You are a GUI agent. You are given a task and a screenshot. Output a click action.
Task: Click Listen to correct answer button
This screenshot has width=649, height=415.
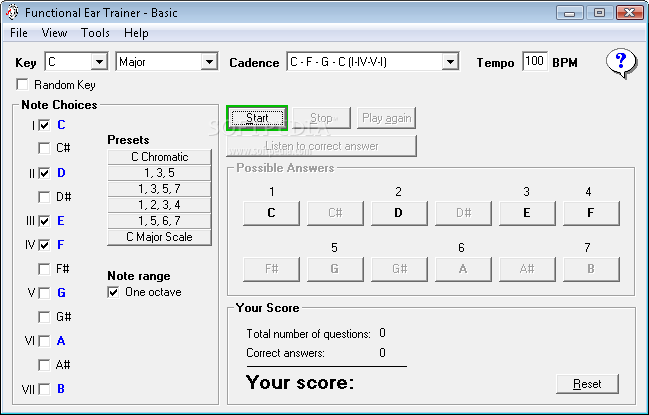322,146
